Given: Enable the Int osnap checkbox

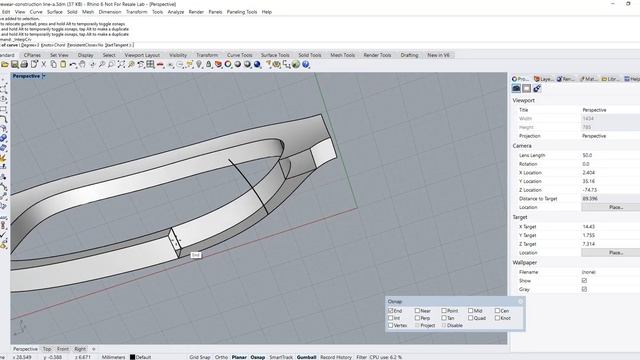Looking at the screenshot, I should pyautogui.click(x=391, y=318).
